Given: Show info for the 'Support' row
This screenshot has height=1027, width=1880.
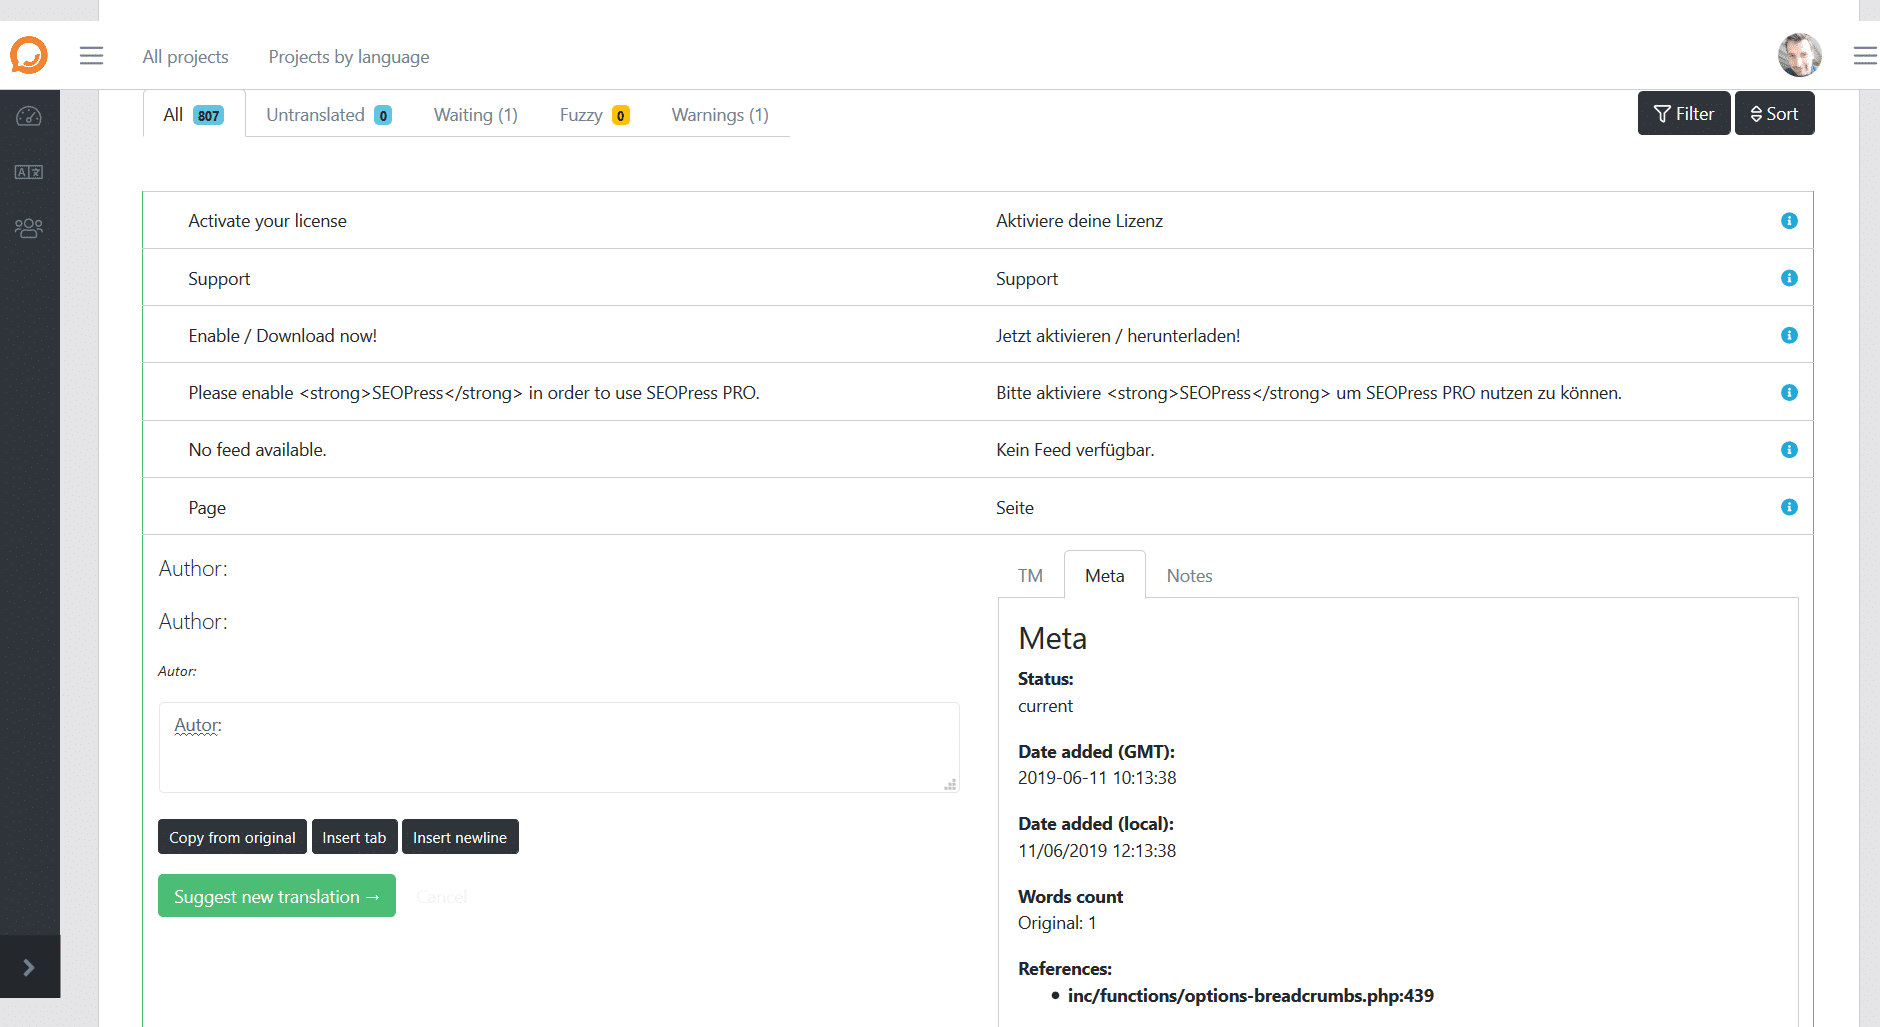Looking at the screenshot, I should (1789, 278).
